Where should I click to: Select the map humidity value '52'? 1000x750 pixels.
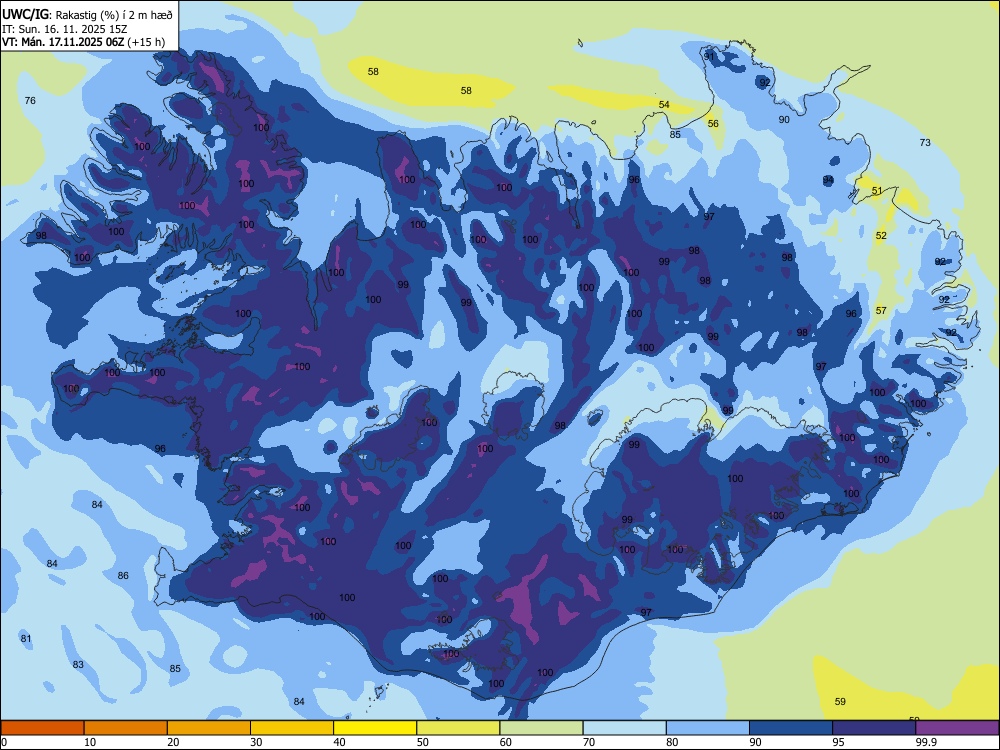[x=881, y=235]
